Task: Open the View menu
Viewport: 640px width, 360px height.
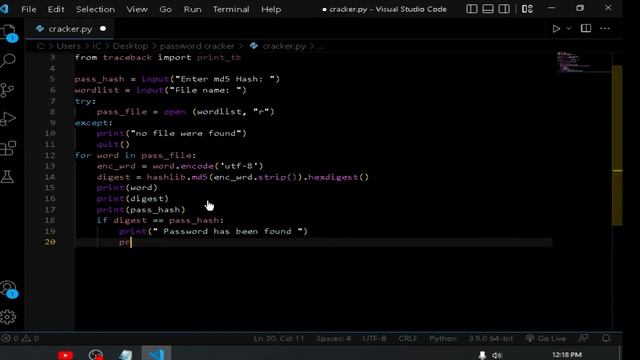Action: pyautogui.click(x=137, y=9)
